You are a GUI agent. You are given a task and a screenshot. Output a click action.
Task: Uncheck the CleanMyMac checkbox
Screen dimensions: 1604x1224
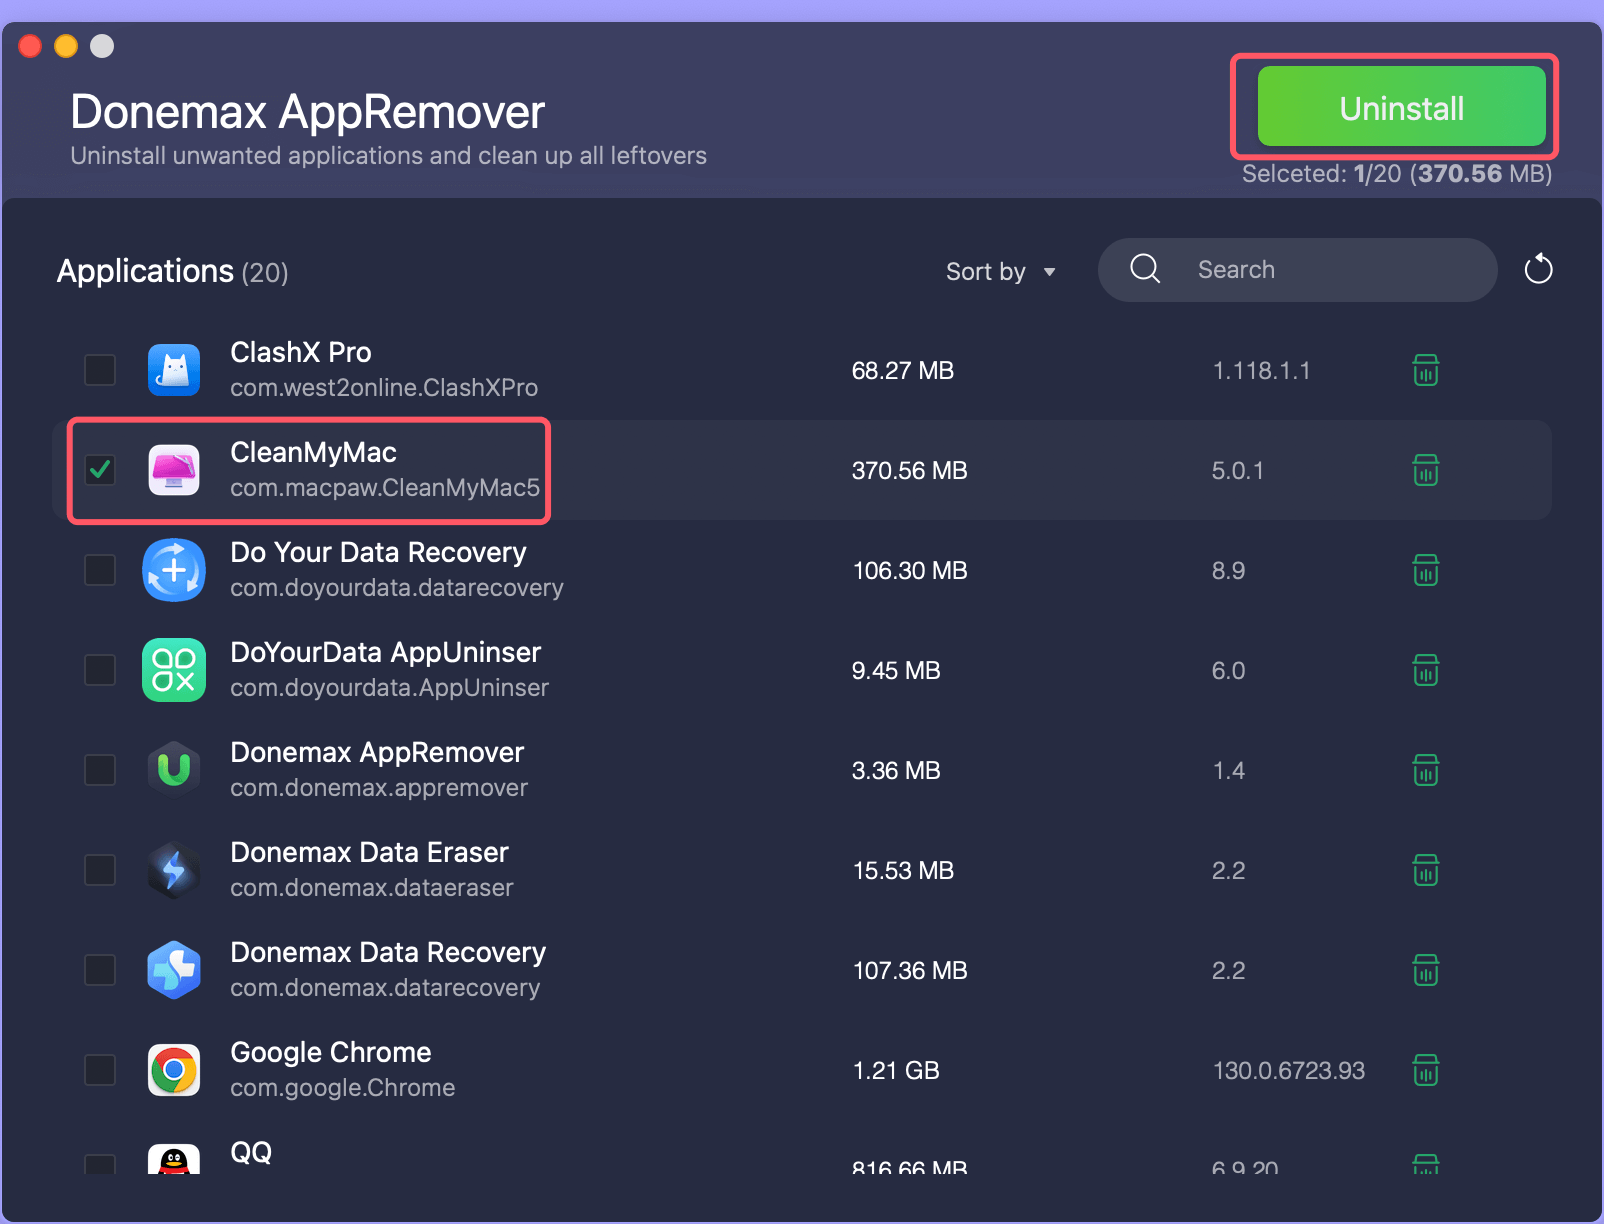(100, 470)
